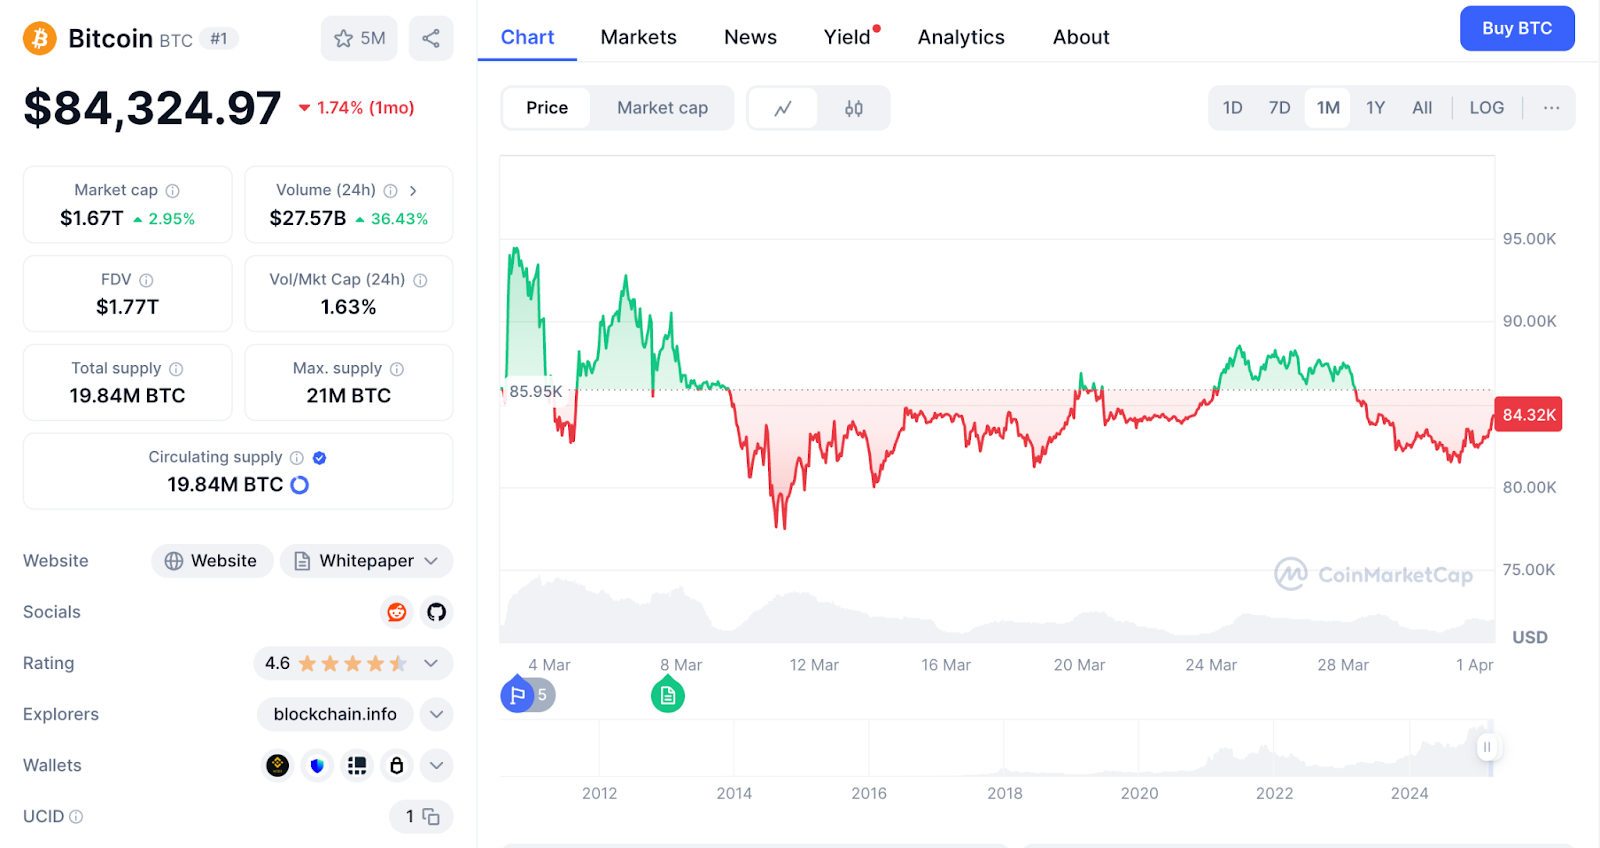Go to the About tab

(x=1081, y=37)
